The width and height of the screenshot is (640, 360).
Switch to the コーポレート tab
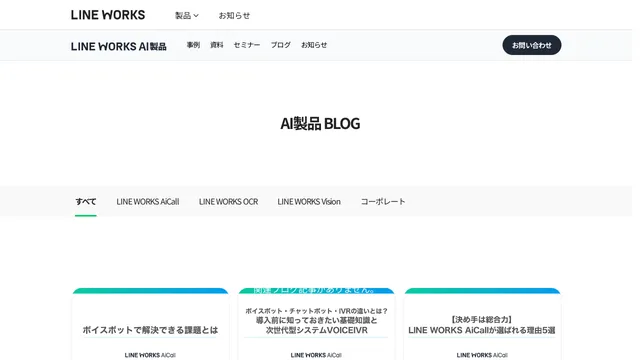(x=383, y=202)
